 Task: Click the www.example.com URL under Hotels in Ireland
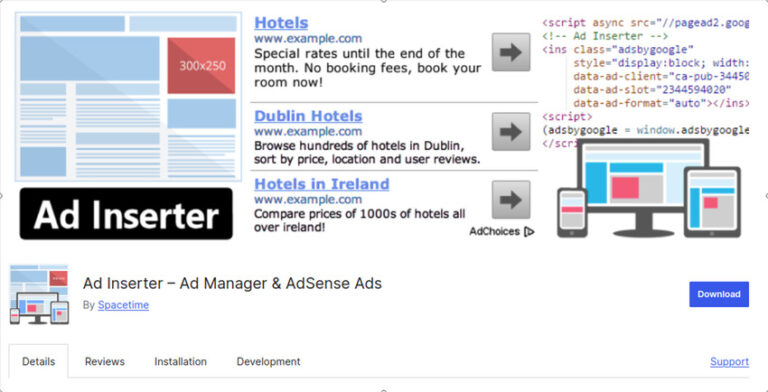coord(308,199)
